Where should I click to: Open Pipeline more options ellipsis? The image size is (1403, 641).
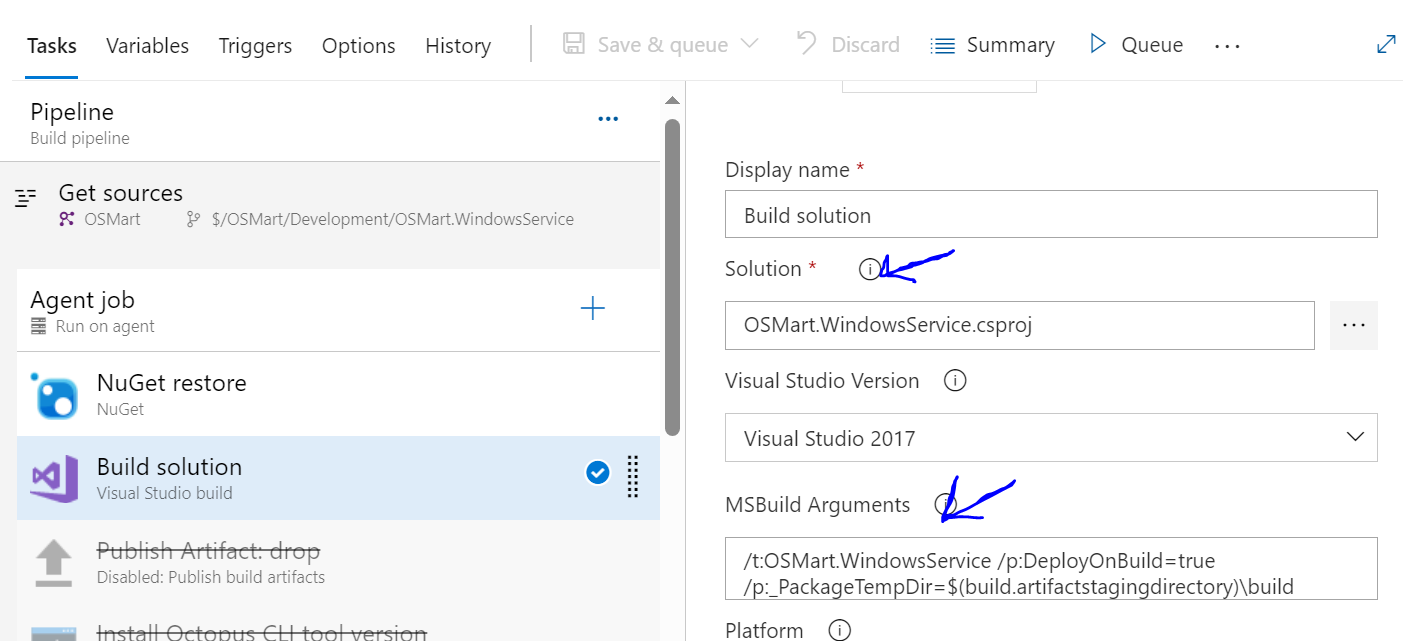pyautogui.click(x=608, y=119)
